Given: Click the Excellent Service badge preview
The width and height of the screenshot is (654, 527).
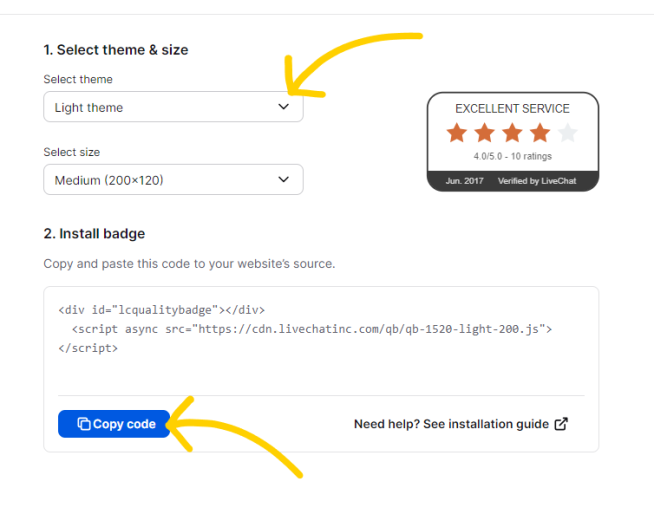Looking at the screenshot, I should [x=513, y=142].
